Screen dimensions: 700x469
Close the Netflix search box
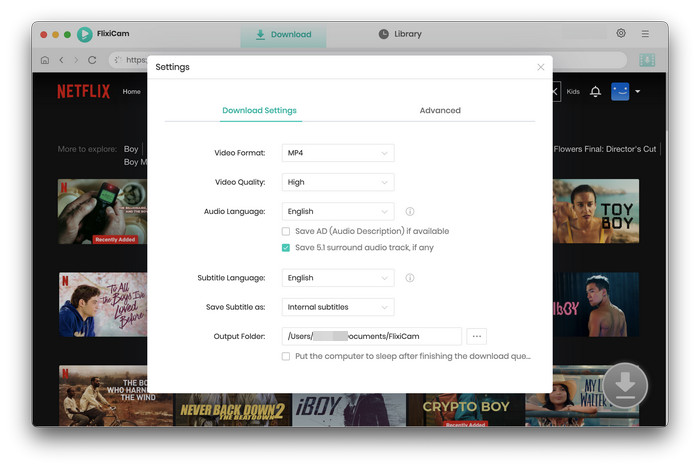click(554, 91)
